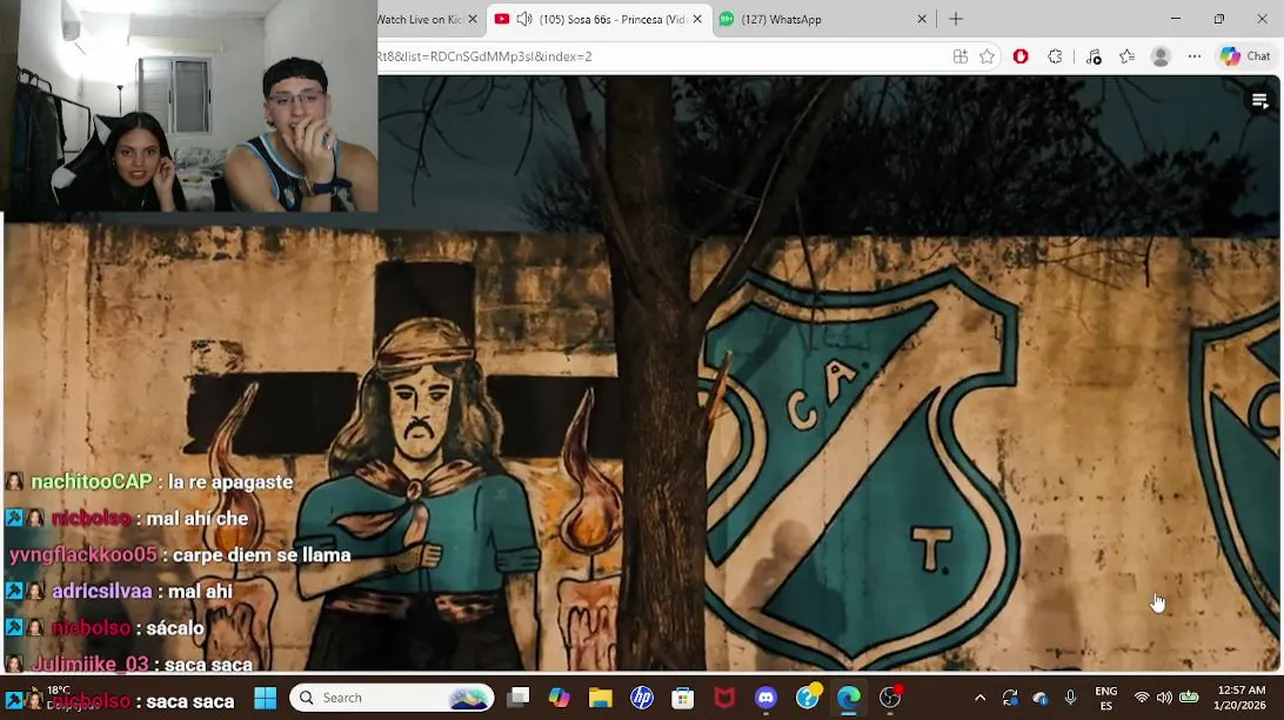Click chat username yvngflackkoo05

pyautogui.click(x=83, y=555)
